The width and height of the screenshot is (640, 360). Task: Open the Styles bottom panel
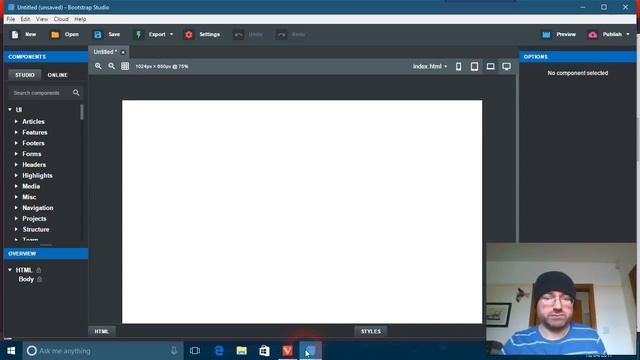tap(371, 331)
